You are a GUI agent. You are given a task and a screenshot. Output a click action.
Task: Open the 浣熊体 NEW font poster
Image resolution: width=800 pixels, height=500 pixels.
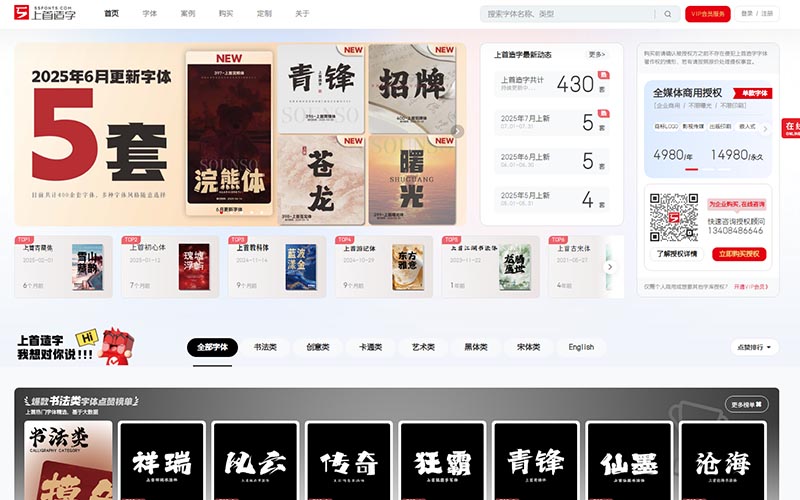(229, 134)
